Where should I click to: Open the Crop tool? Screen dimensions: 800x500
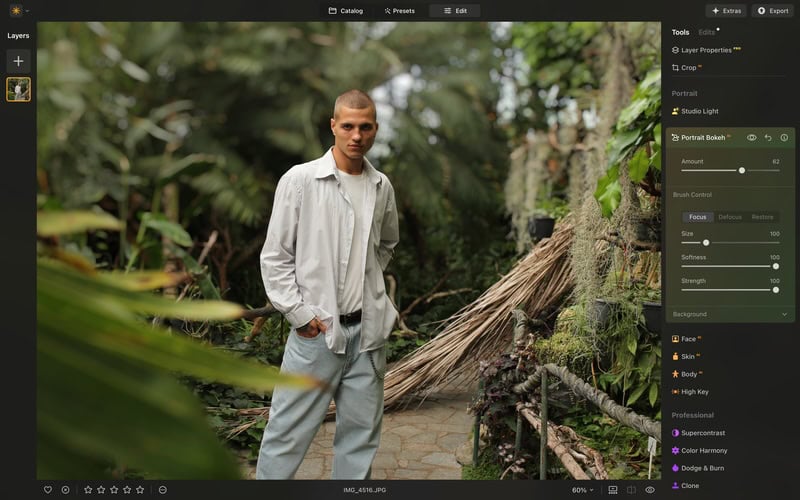(688, 68)
